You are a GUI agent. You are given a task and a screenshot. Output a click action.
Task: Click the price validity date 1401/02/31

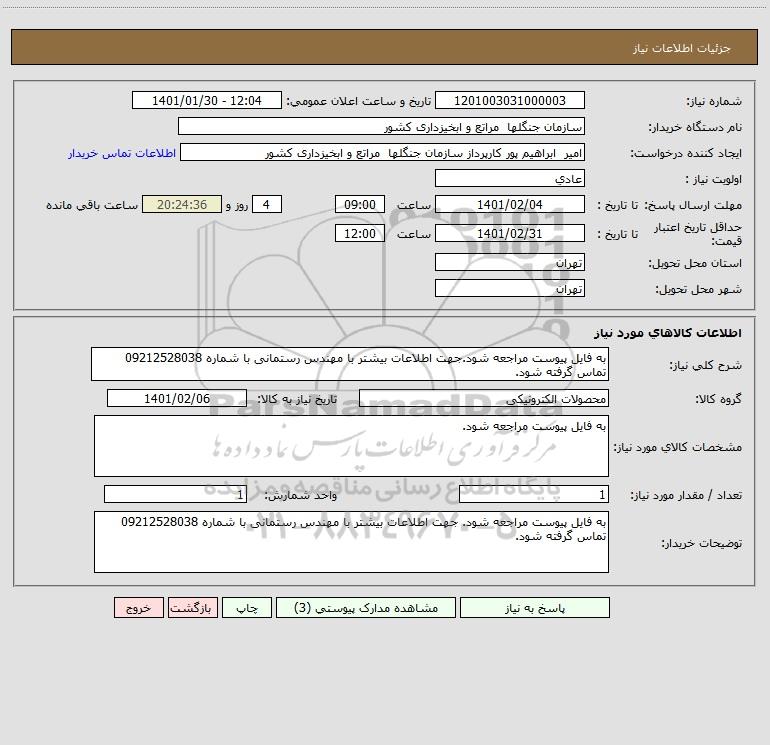pos(510,233)
